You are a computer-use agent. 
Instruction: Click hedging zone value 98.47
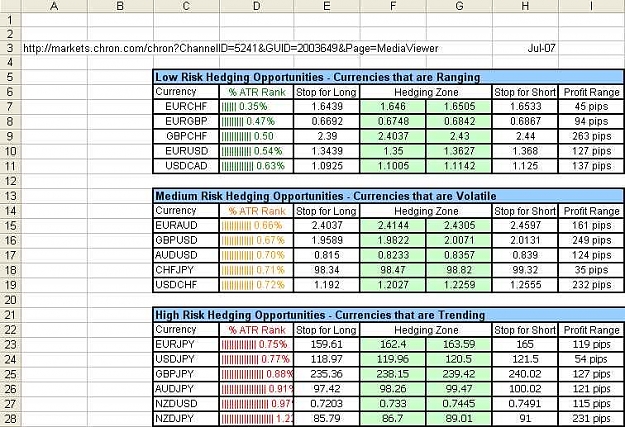[393, 270]
